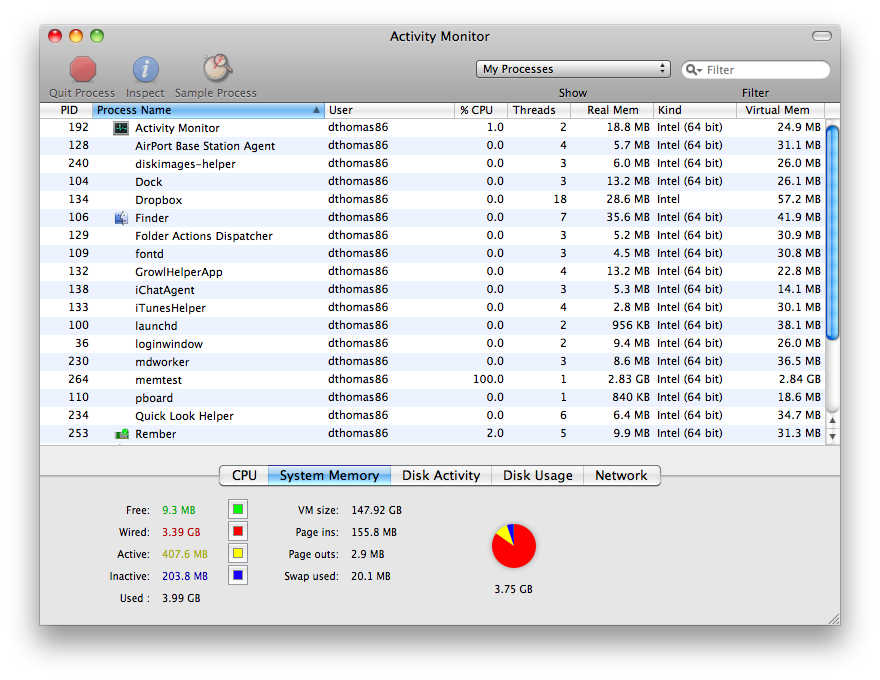Click the Process Name sort arrow
The image size is (880, 680).
click(x=317, y=110)
